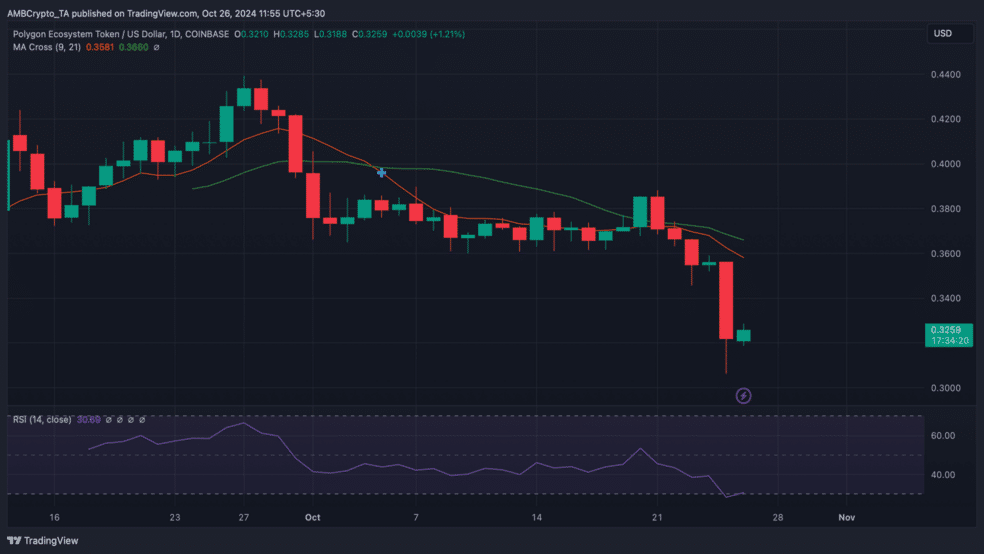
Task: Click the 14 date label on the time axis
Action: click(x=537, y=518)
